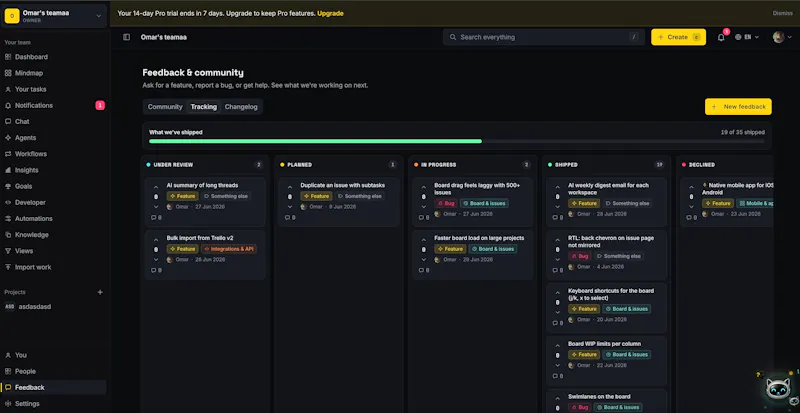Open Board WIP limits per column card
This screenshot has height=413, width=800.
[x=607, y=360]
